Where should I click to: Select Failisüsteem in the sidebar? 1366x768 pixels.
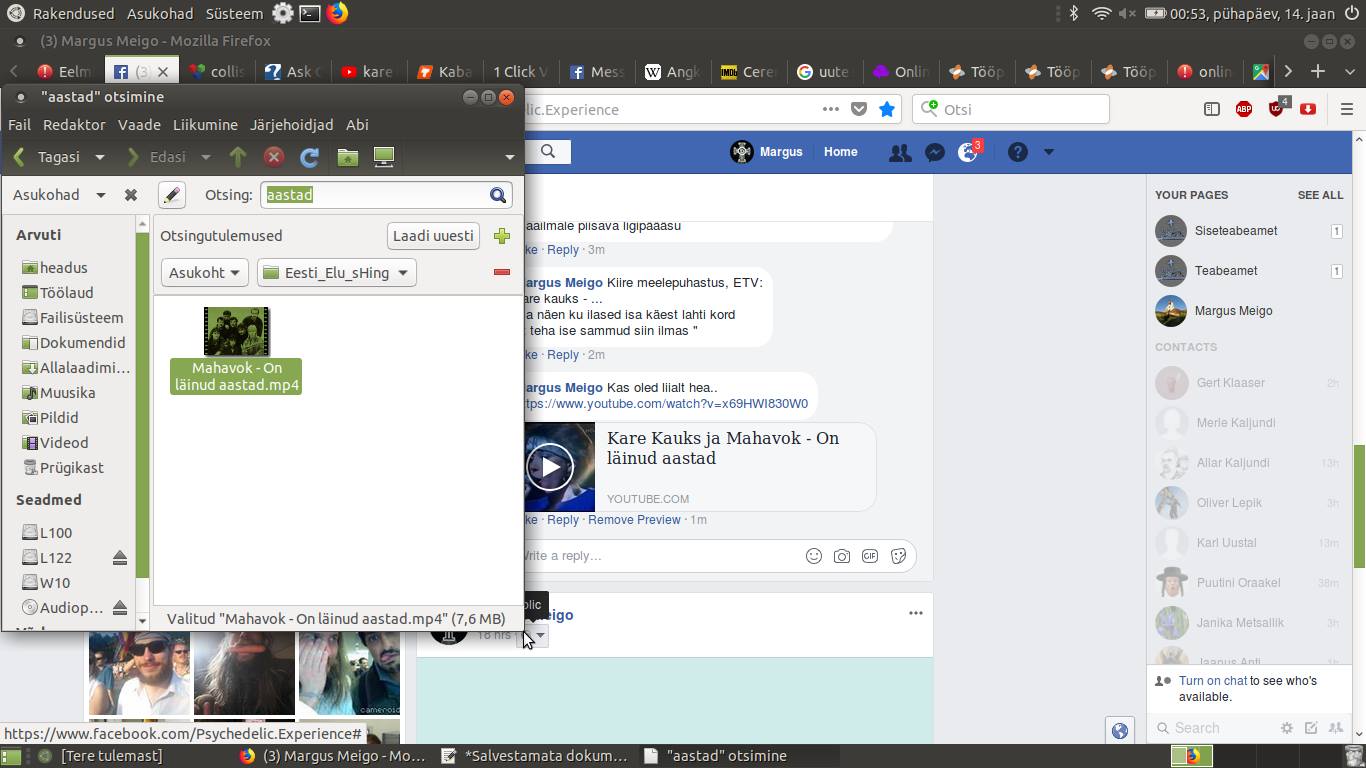click(x=81, y=318)
